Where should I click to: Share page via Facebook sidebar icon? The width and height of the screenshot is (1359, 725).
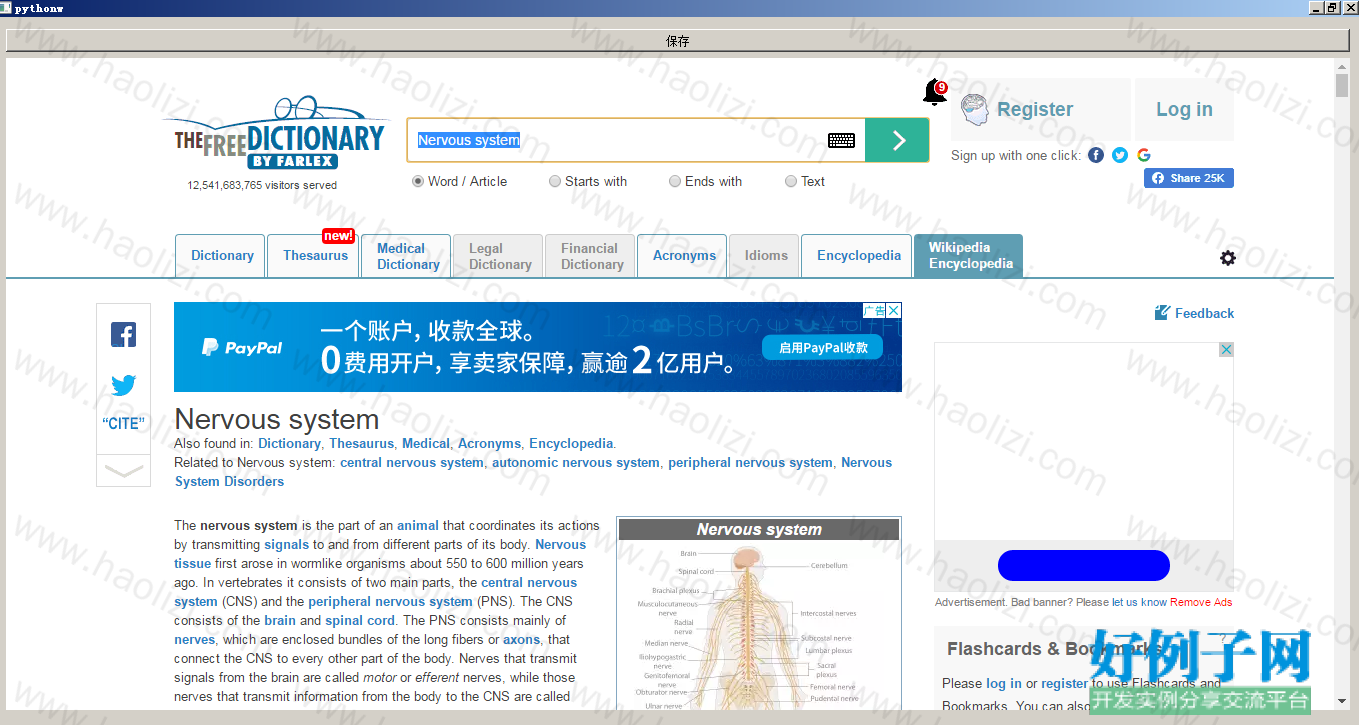123,334
